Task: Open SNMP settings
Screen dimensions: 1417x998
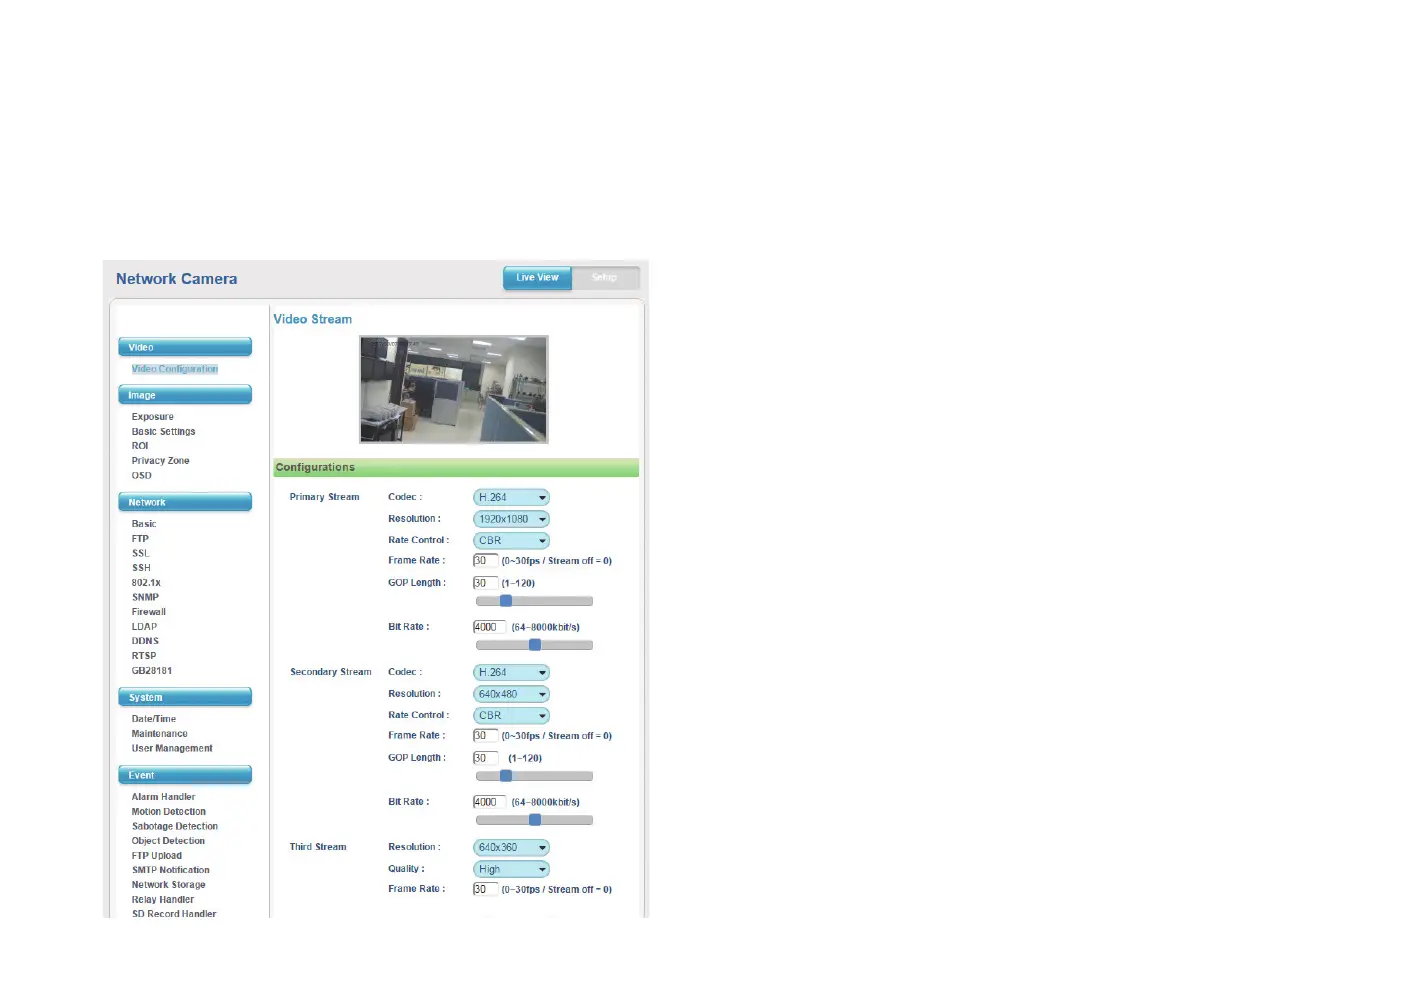Action: (x=145, y=597)
